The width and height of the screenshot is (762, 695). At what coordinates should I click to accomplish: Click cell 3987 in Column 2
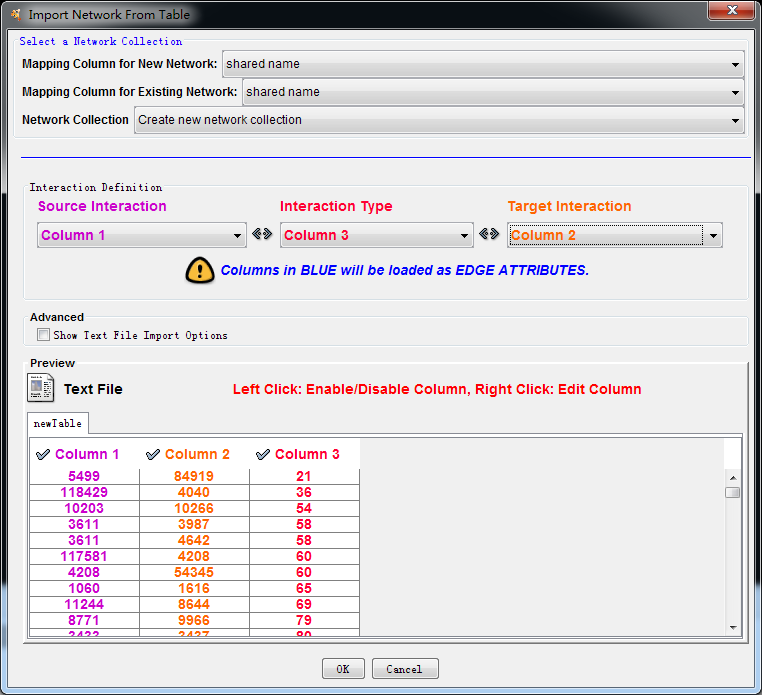click(194, 524)
